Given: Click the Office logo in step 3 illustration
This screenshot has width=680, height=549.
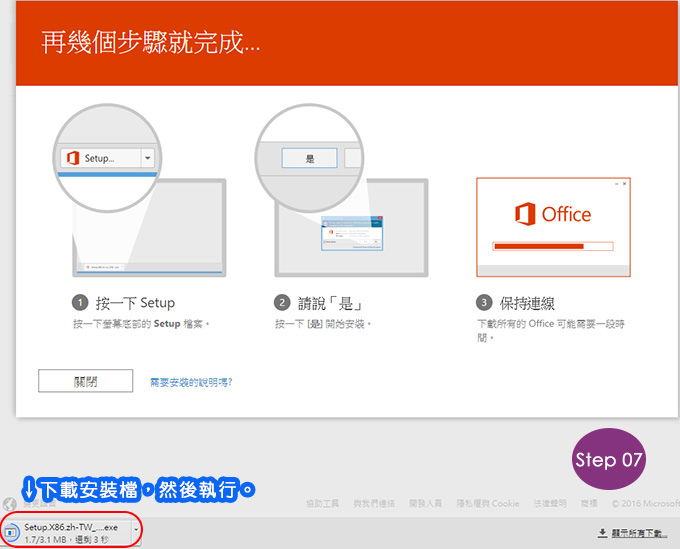Looking at the screenshot, I should 553,214.
